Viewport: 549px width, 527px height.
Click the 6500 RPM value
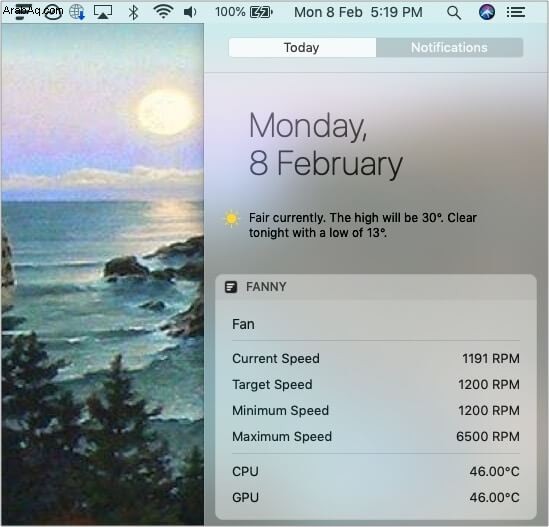(488, 437)
